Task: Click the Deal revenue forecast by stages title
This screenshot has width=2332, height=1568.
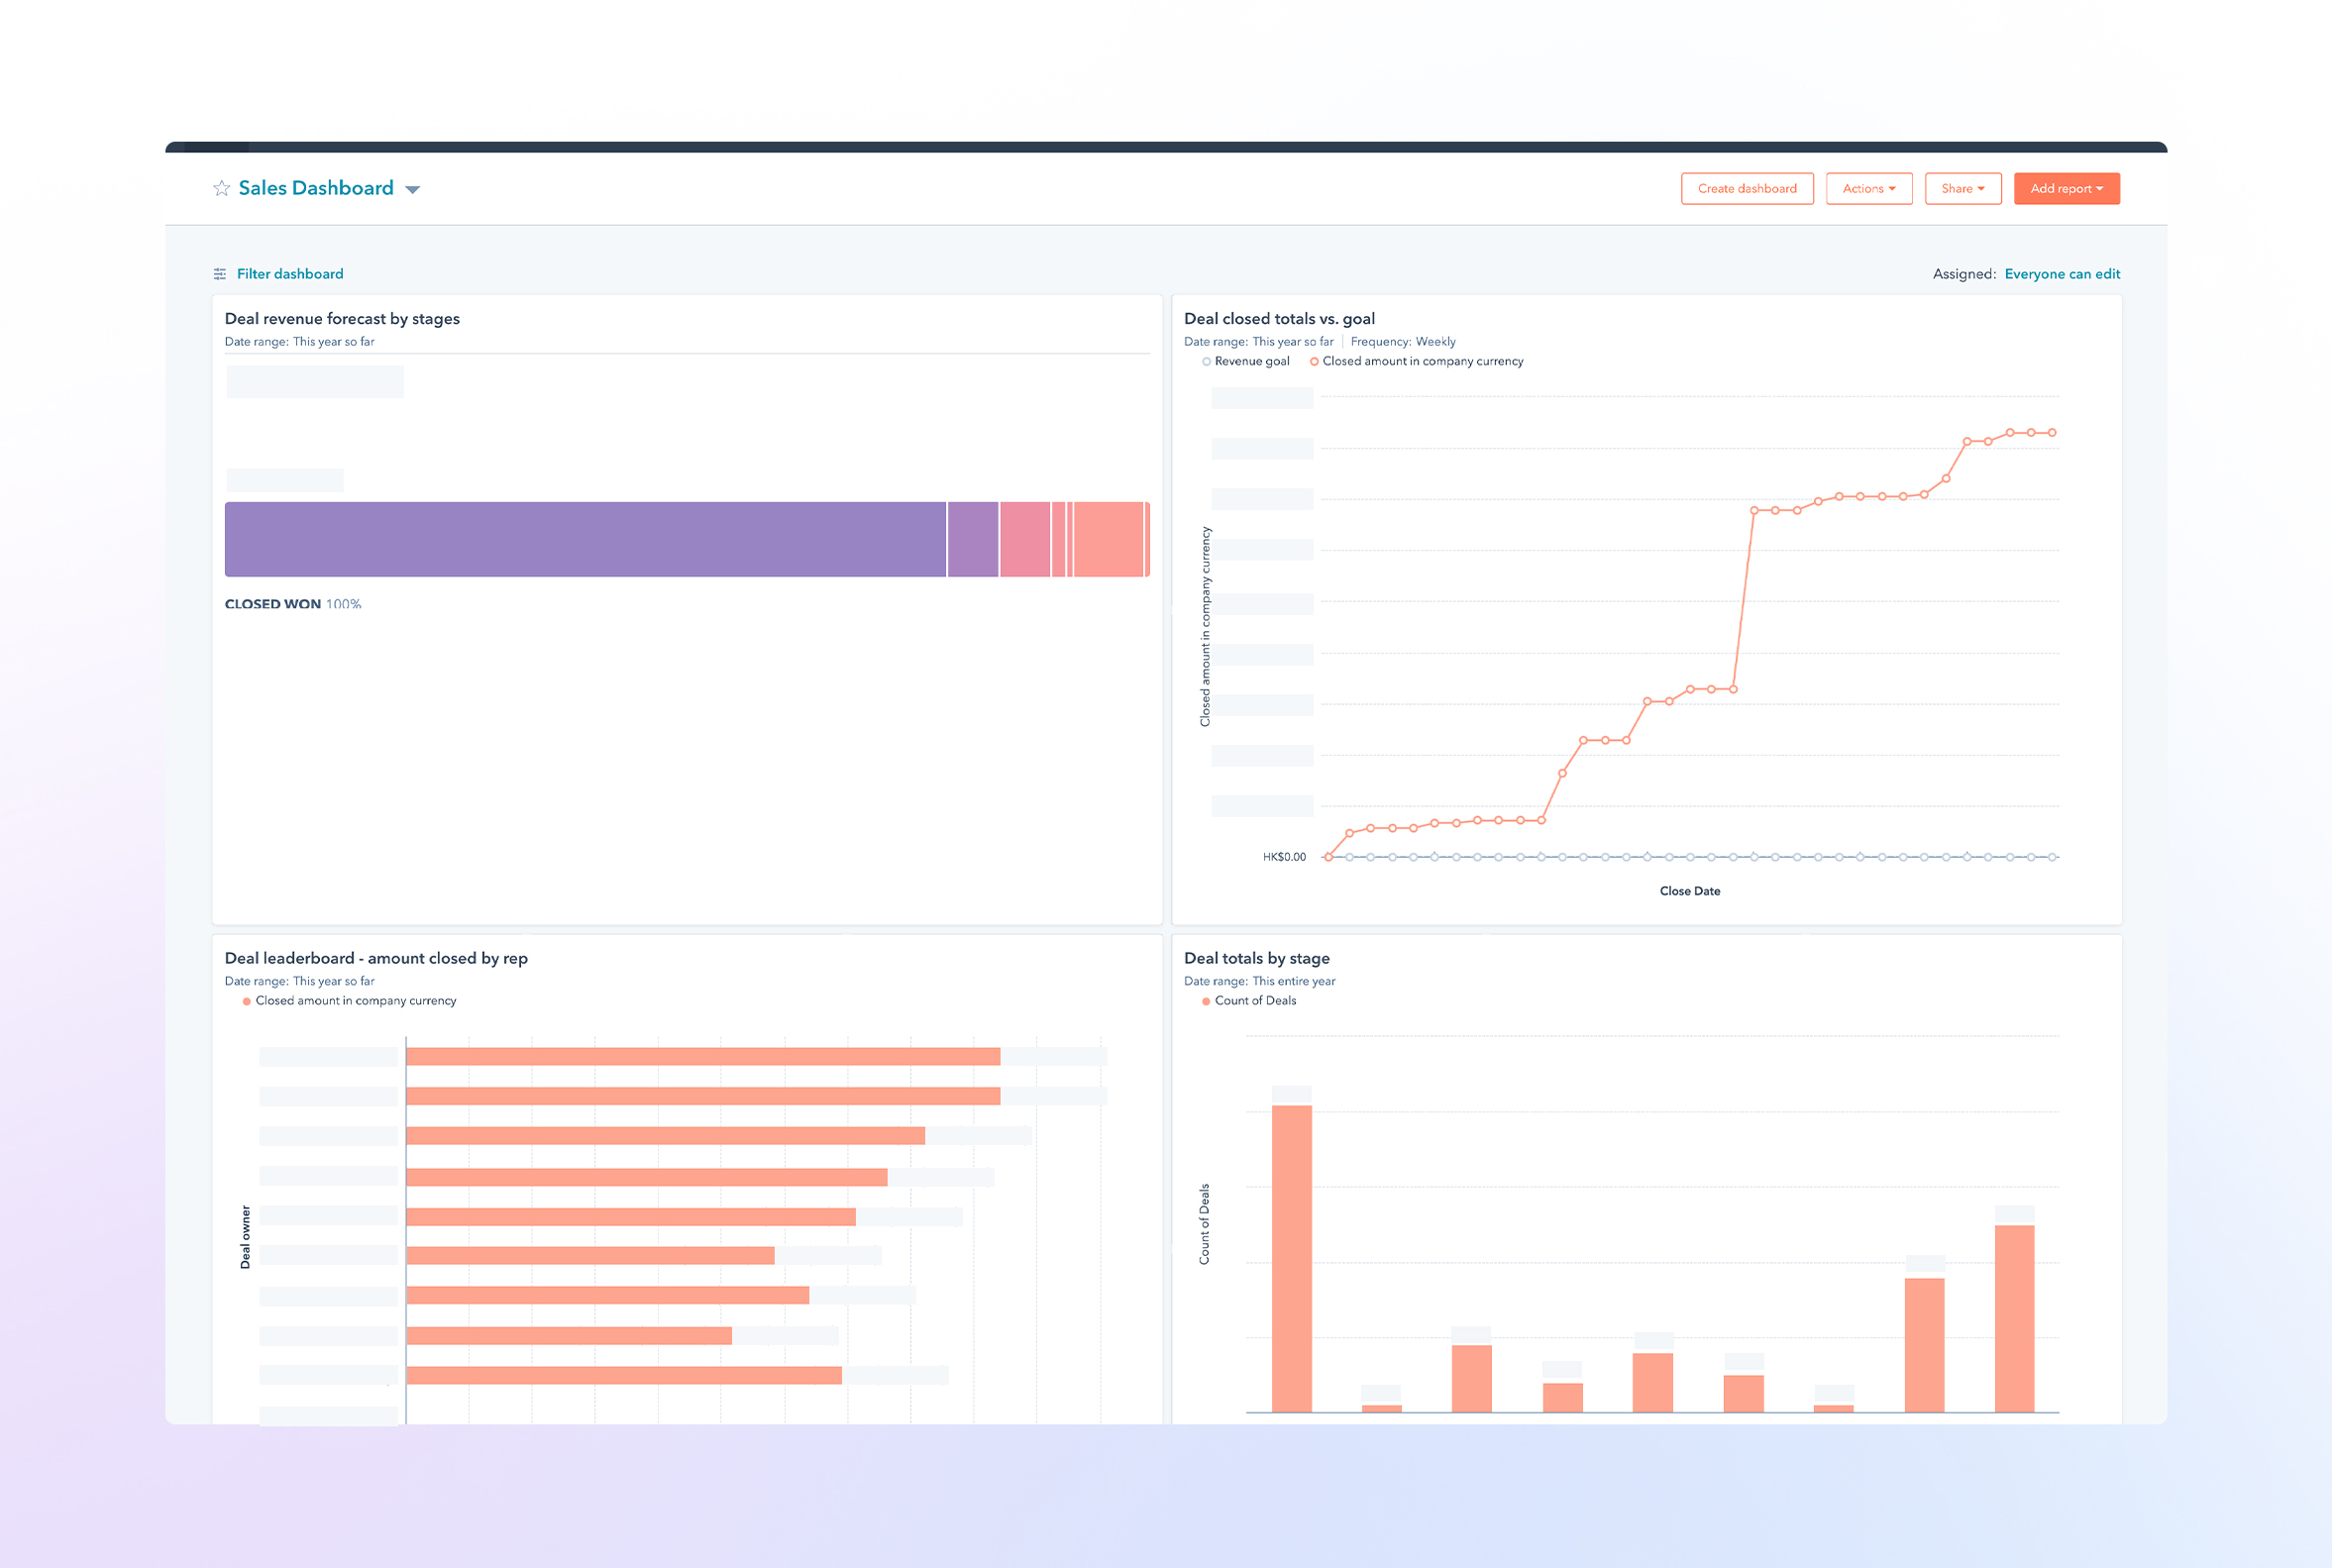Action: (342, 318)
